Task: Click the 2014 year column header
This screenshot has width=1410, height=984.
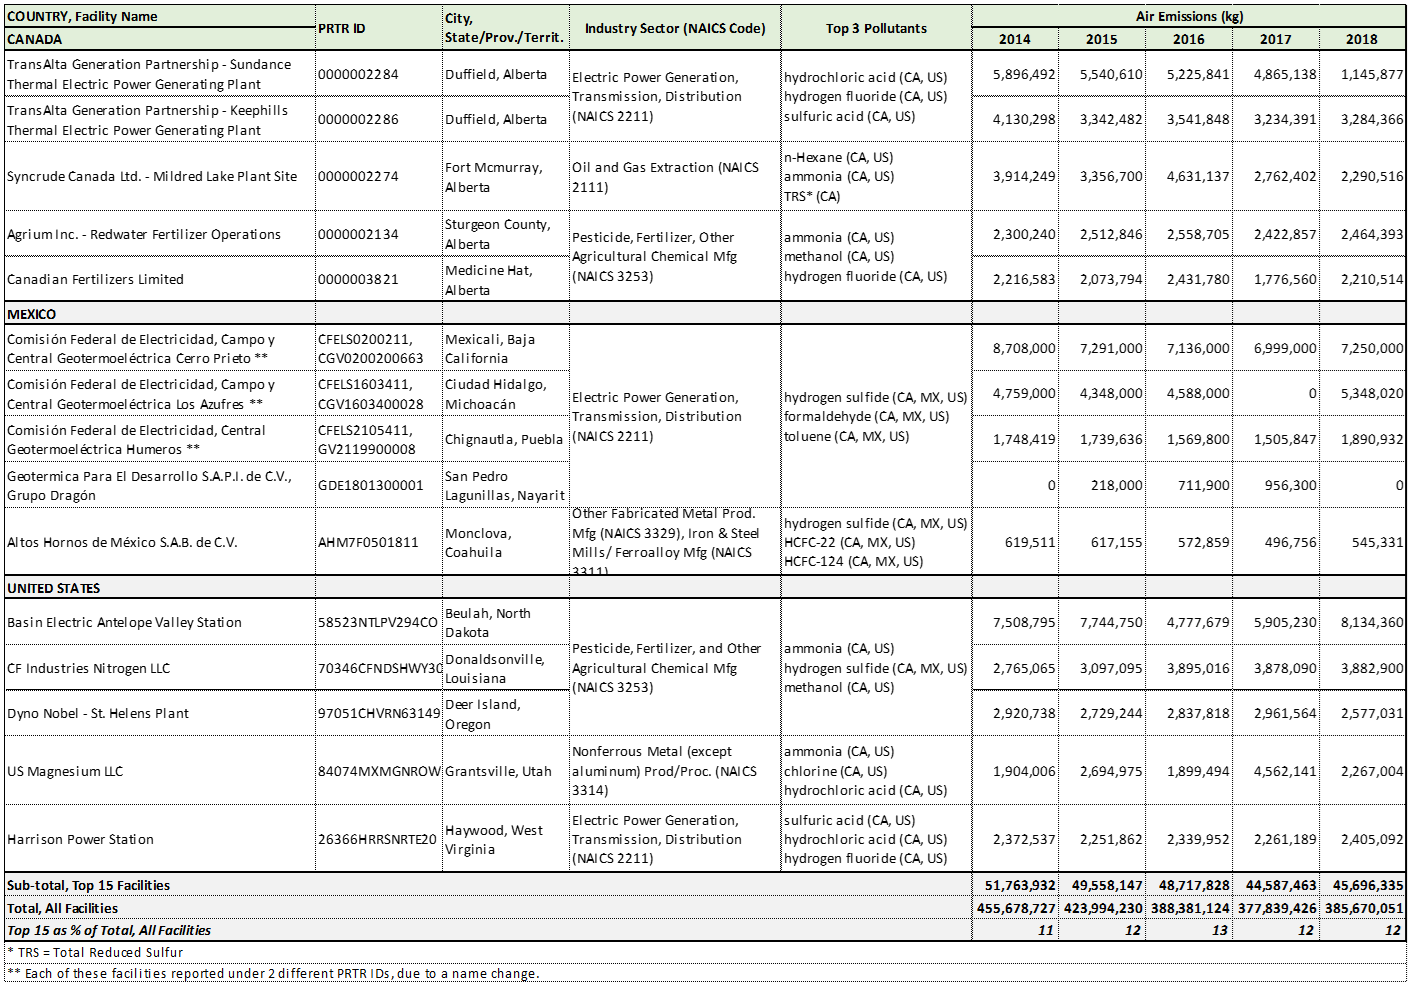Action: tap(1014, 39)
